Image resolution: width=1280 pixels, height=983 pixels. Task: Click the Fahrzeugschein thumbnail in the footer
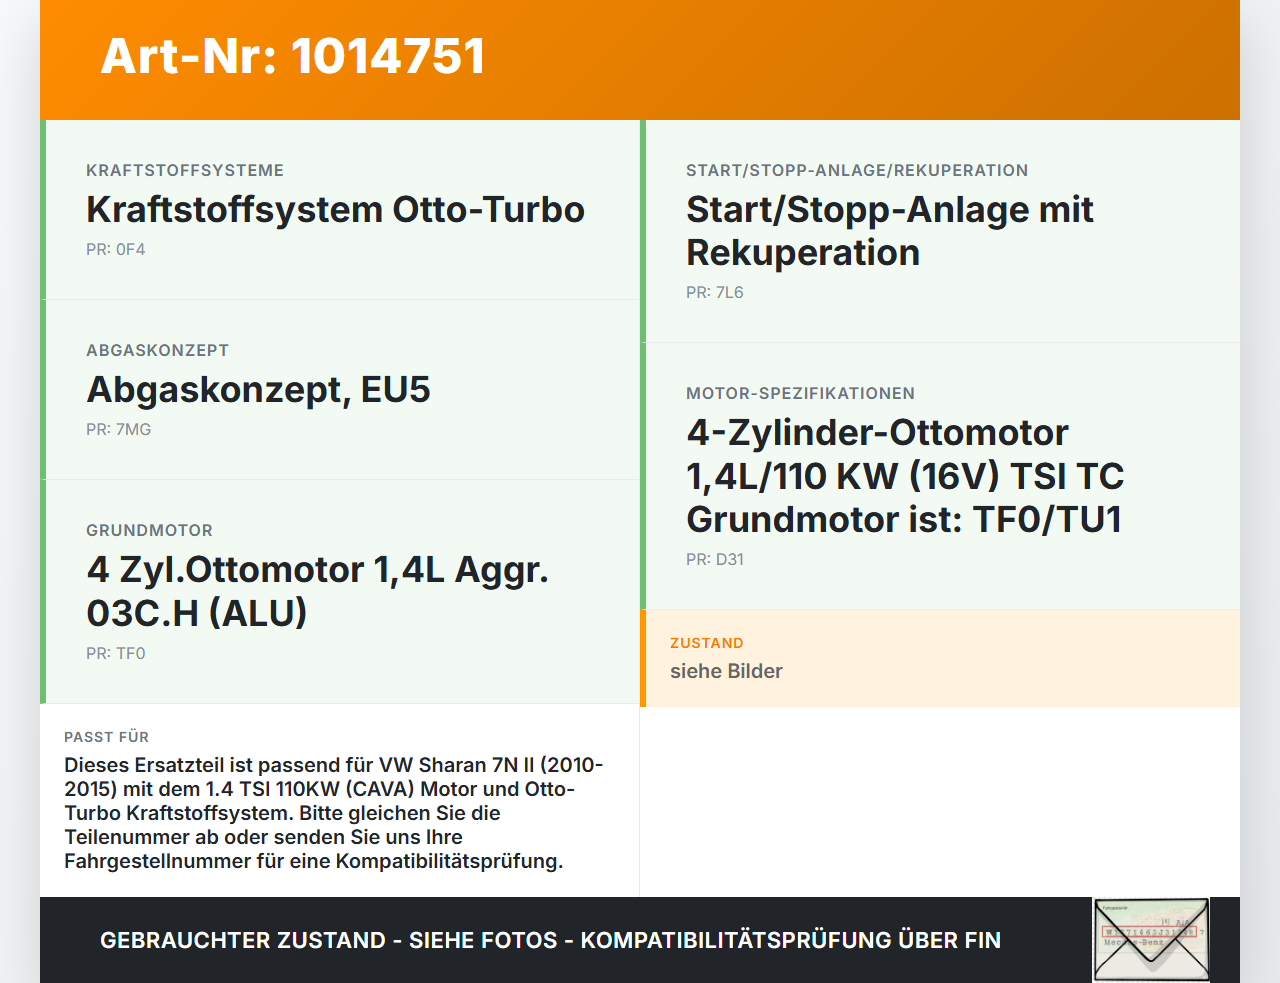pos(1151,938)
